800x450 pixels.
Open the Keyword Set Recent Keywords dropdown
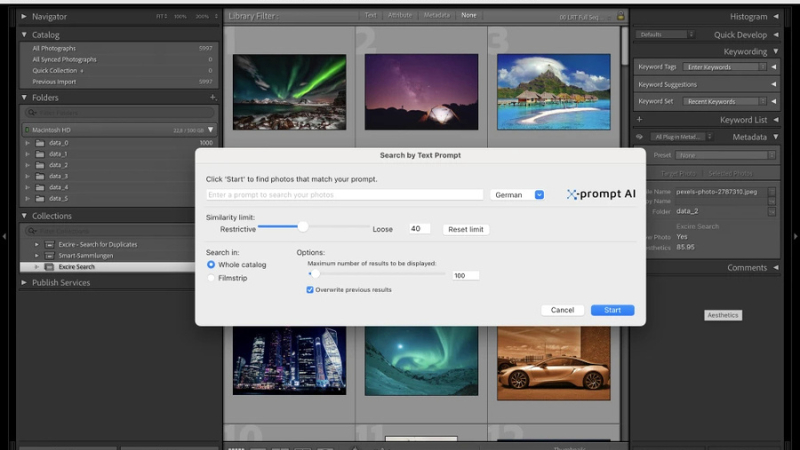point(724,102)
